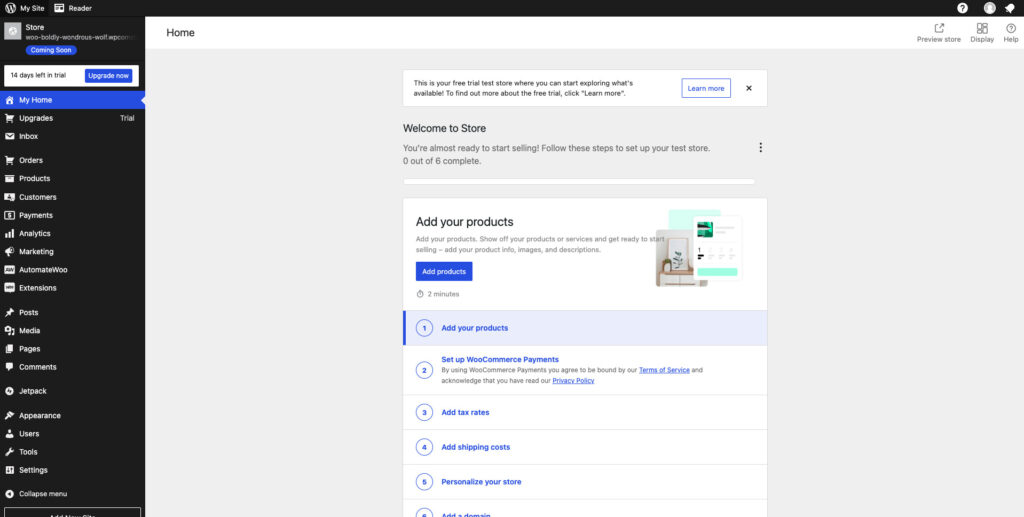Select step 4 Add shipping costs
The height and width of the screenshot is (517, 1024).
click(585, 447)
